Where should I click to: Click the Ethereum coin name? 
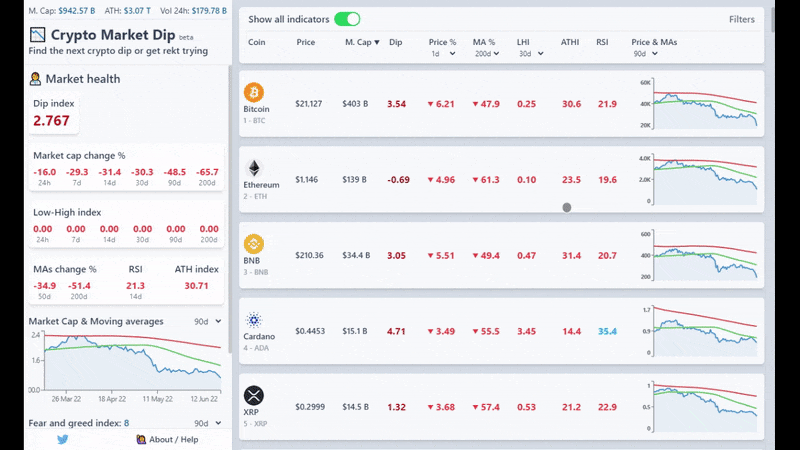(x=261, y=185)
